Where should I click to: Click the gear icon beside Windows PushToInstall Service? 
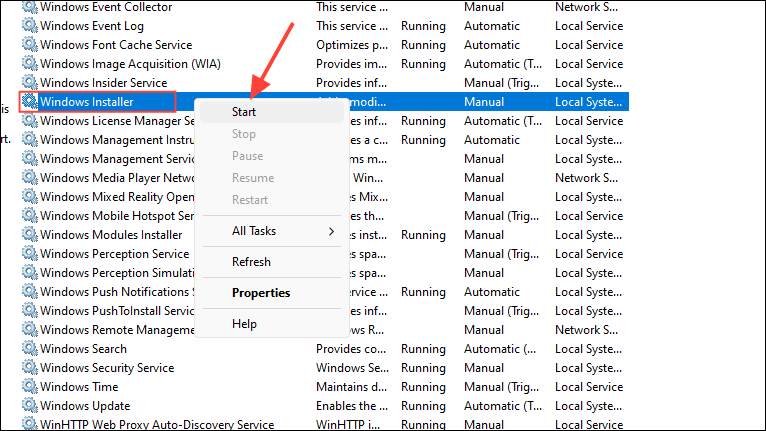(x=30, y=311)
